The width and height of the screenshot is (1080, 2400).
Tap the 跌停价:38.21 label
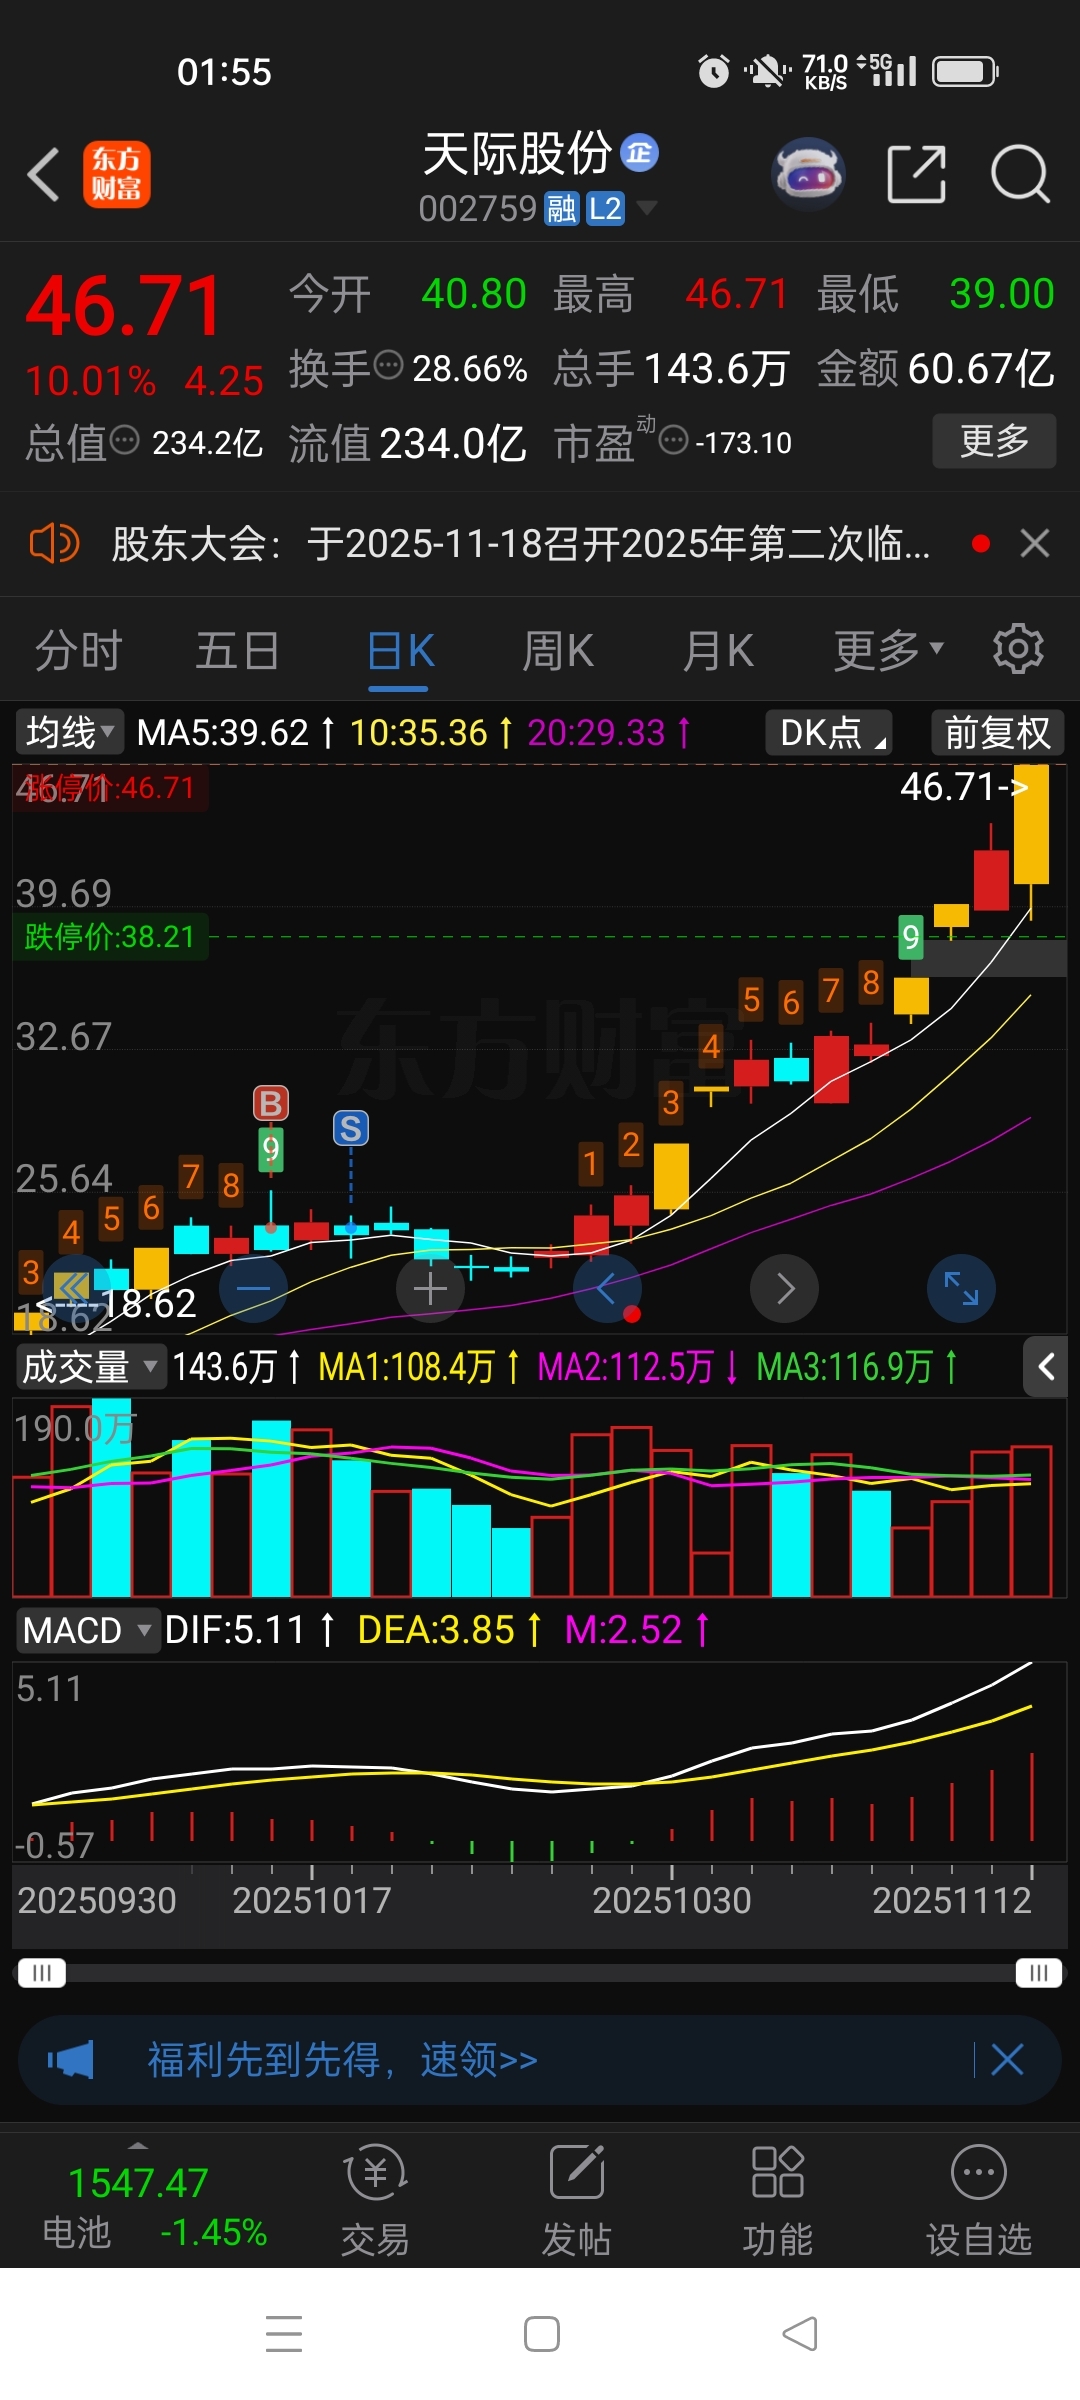point(110,937)
